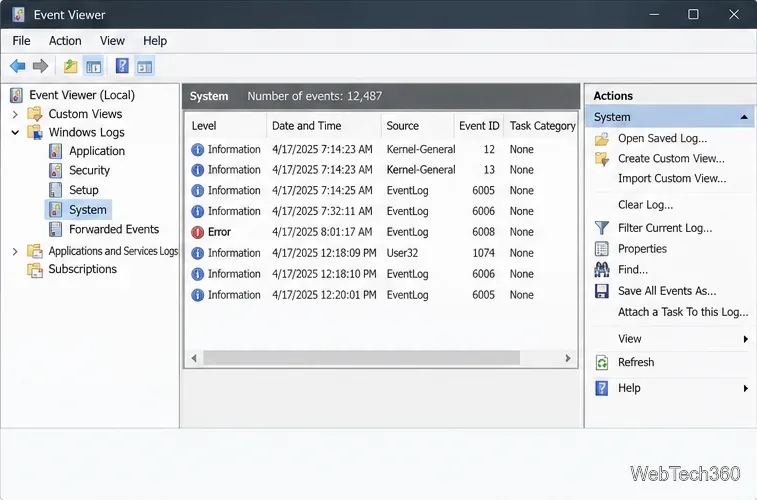
Task: Click the info icon on Event ID 12 row
Action: (197, 150)
